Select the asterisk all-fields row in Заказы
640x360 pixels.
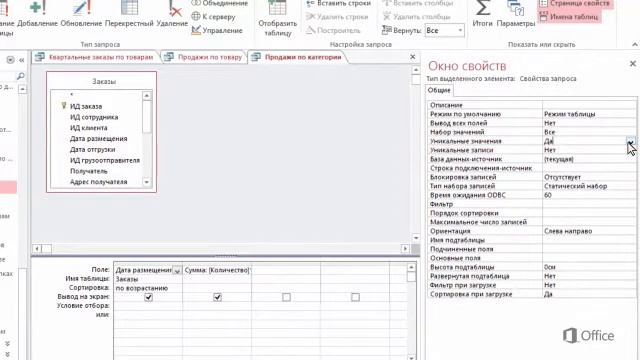click(72, 95)
